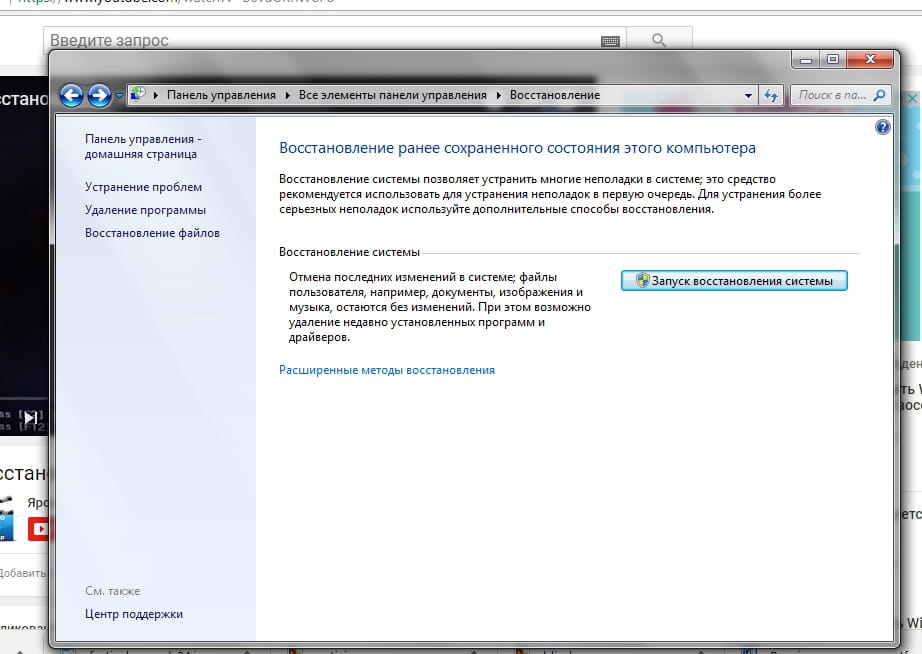Click the magnifier icon in Control Panel search
The width and height of the screenshot is (922, 654).
880,95
